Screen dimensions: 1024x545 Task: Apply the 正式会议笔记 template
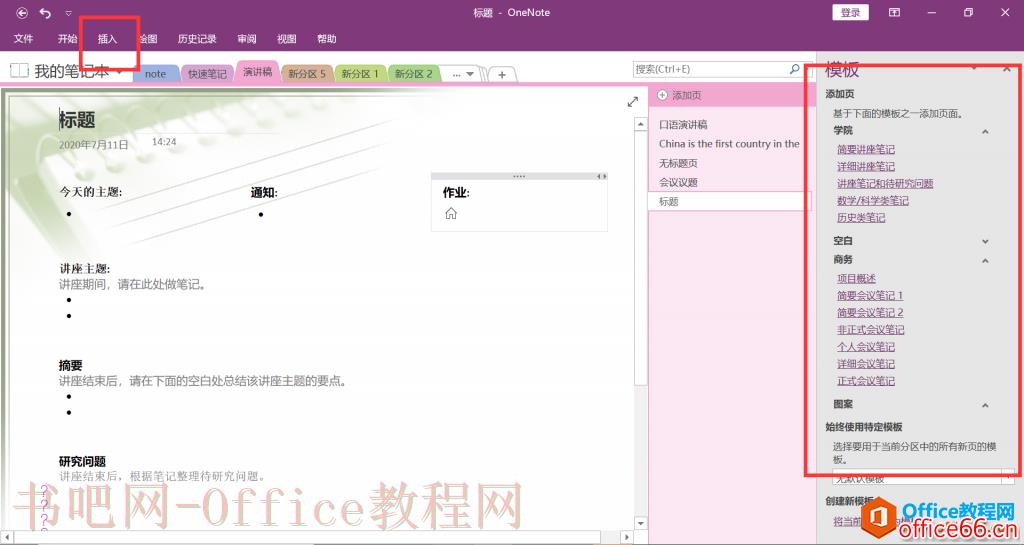tap(866, 381)
